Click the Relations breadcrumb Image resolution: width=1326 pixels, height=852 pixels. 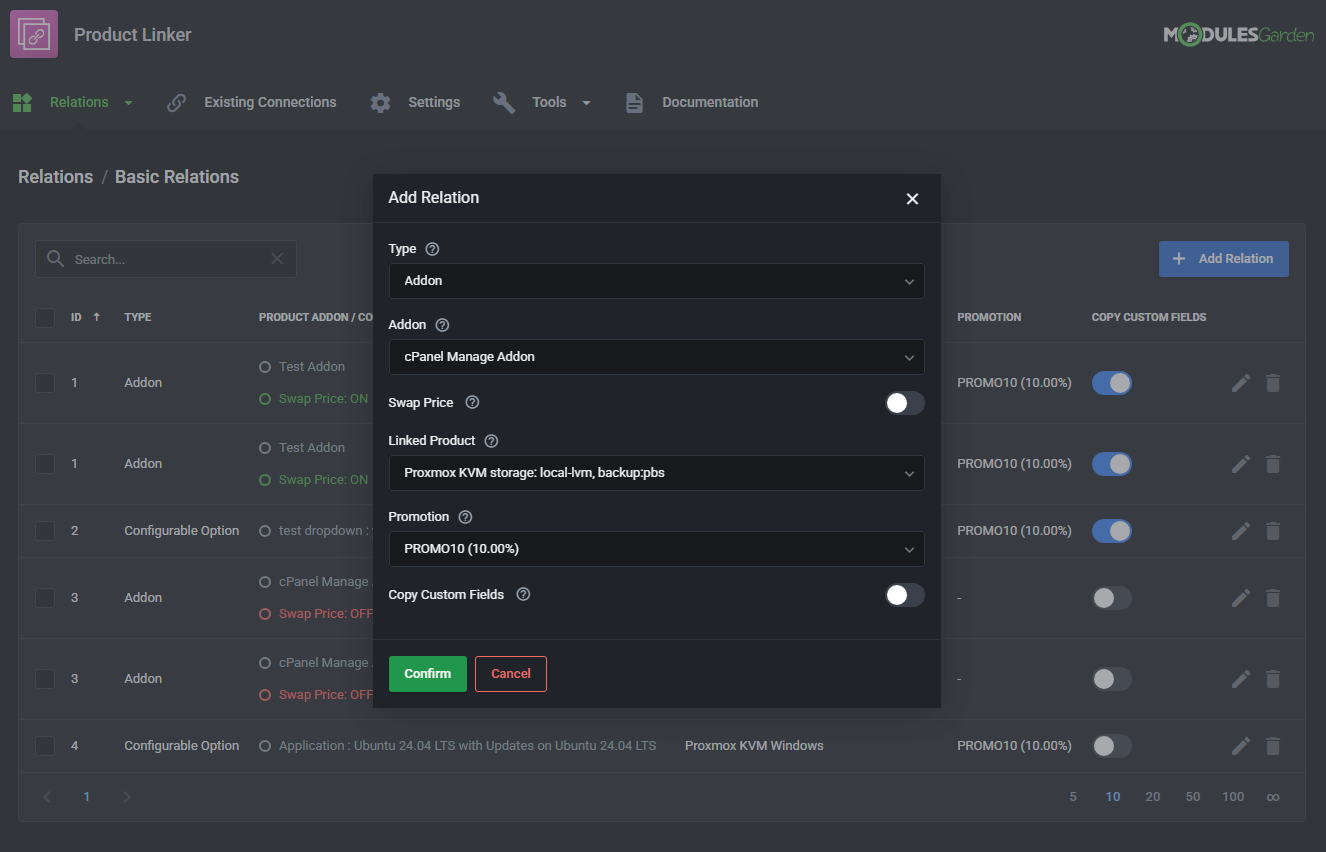(x=55, y=177)
